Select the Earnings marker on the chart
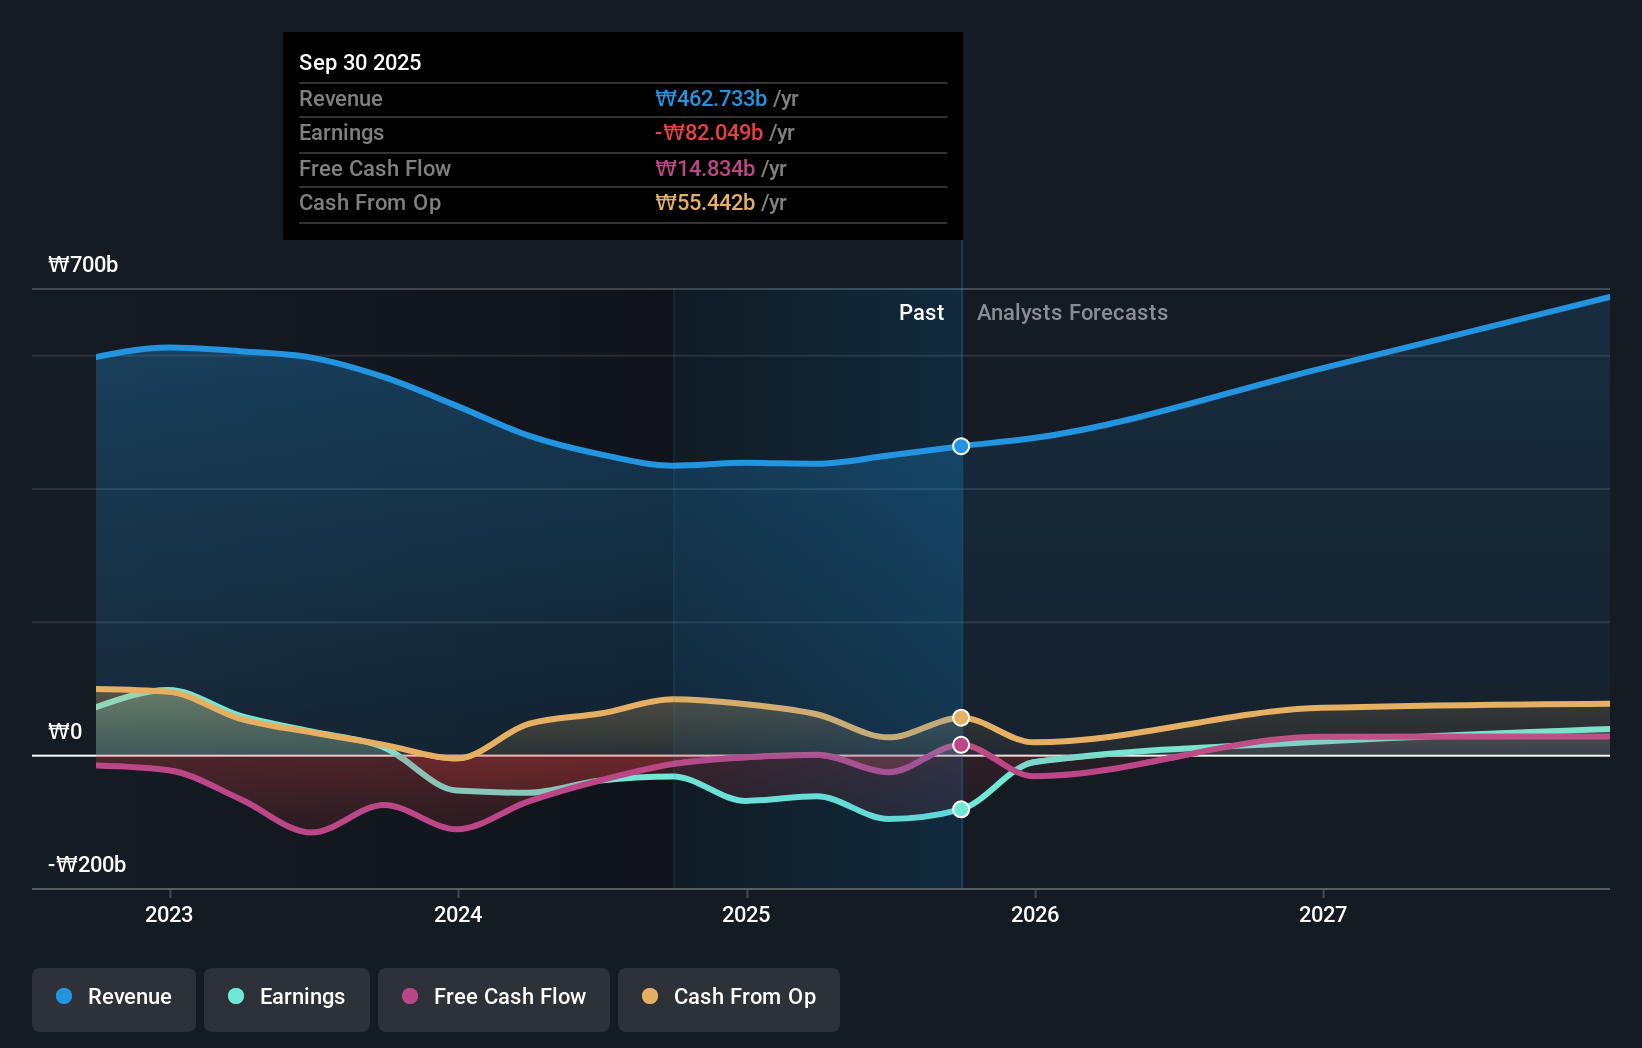Screen dimensions: 1642x1048 point(960,809)
